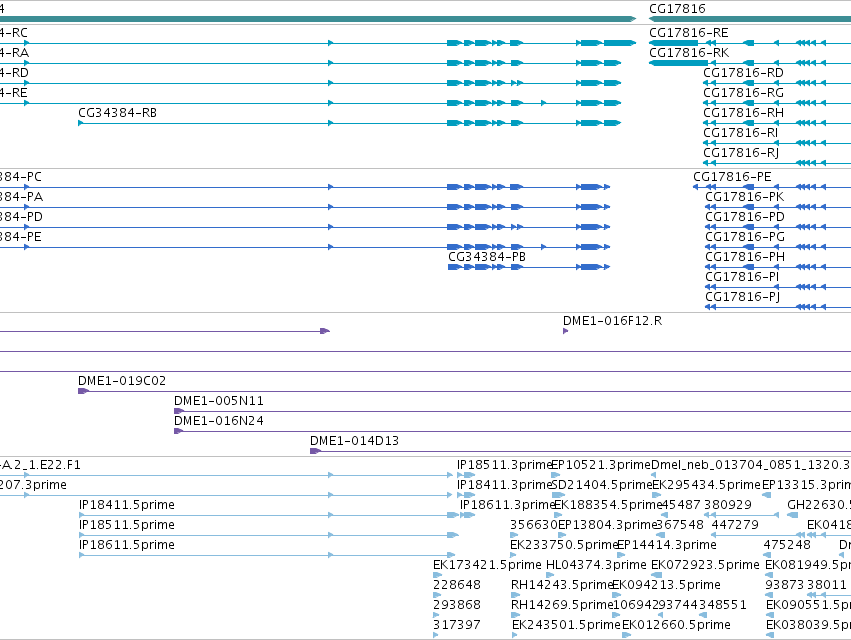Select the EP14414.3prime EST label

tap(667, 545)
